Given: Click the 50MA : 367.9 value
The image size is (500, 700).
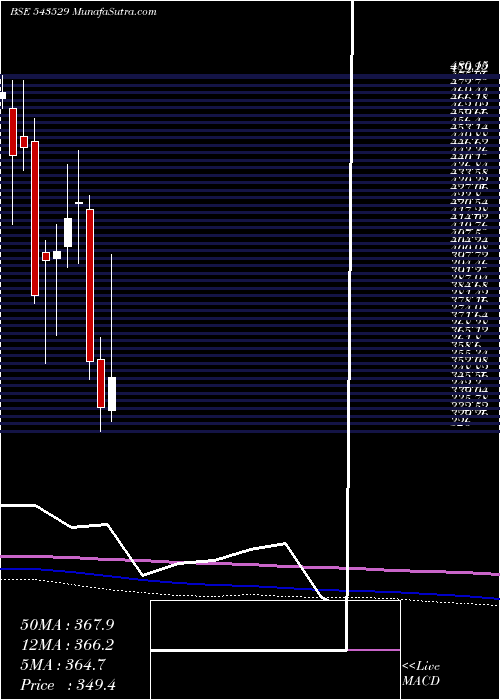Looking at the screenshot, I should click(67, 624).
